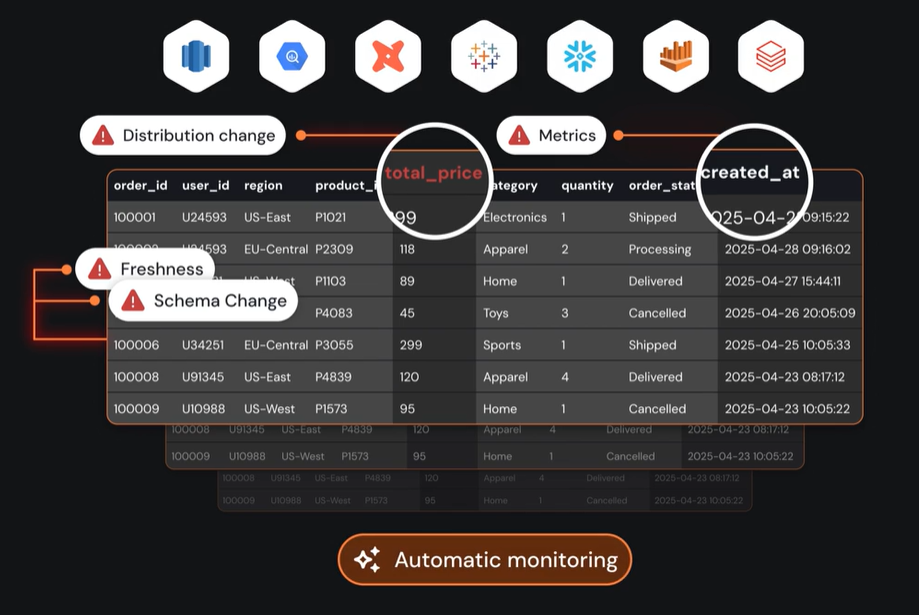
Task: Click EU-Central region in the P2309 row
Action: [276, 249]
